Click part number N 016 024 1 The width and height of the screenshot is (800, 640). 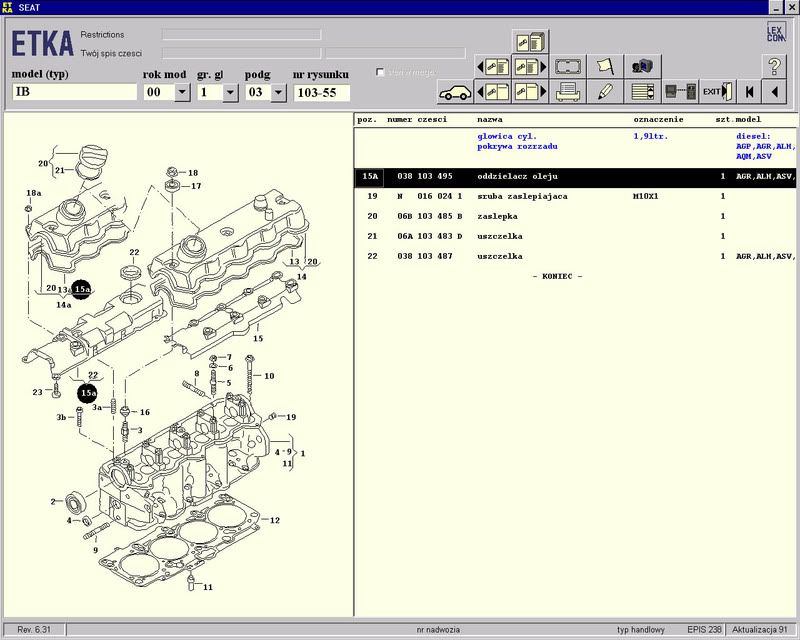pyautogui.click(x=430, y=196)
